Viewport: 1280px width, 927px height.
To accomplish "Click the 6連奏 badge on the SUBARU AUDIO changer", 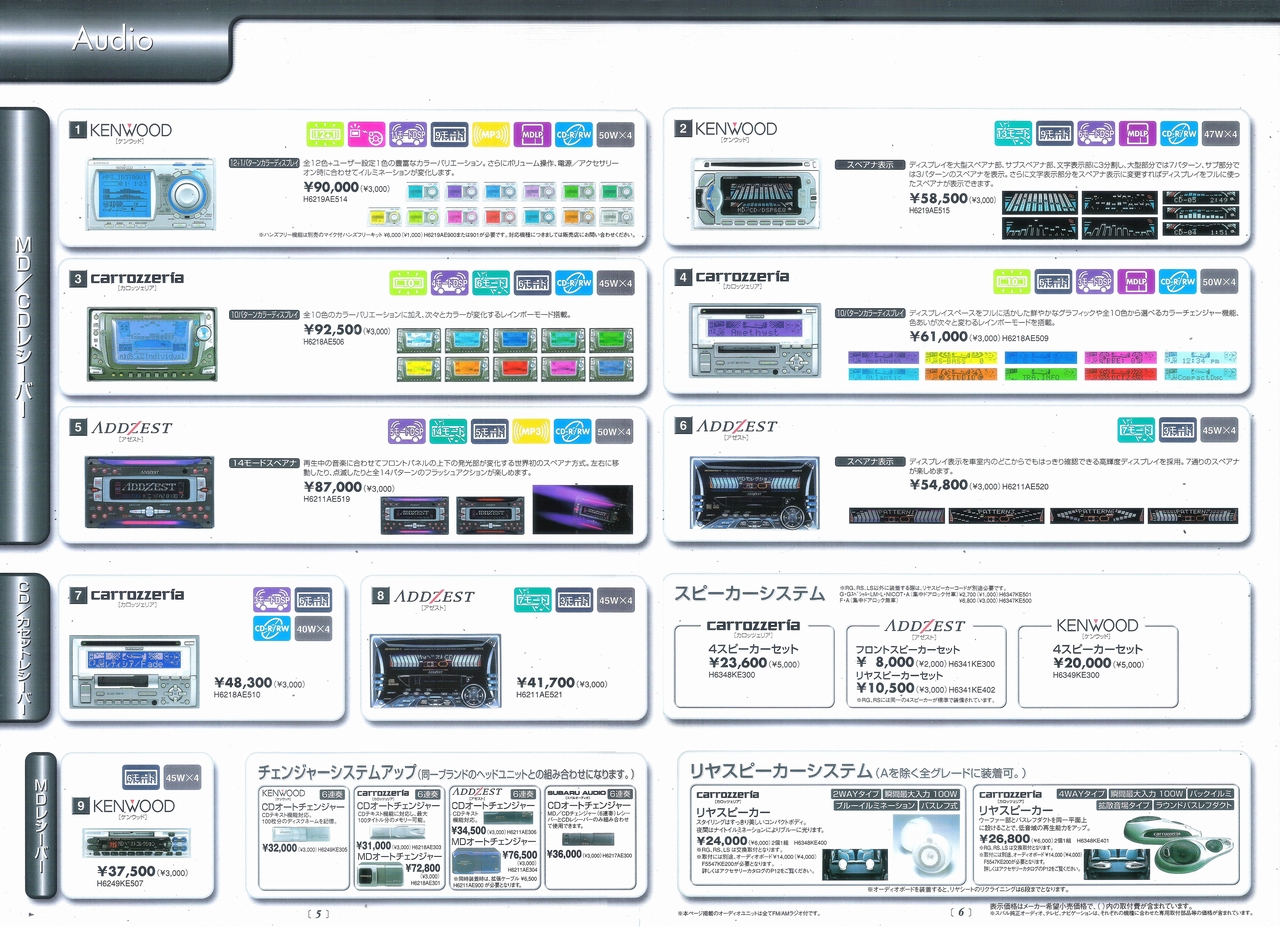I will coord(620,792).
